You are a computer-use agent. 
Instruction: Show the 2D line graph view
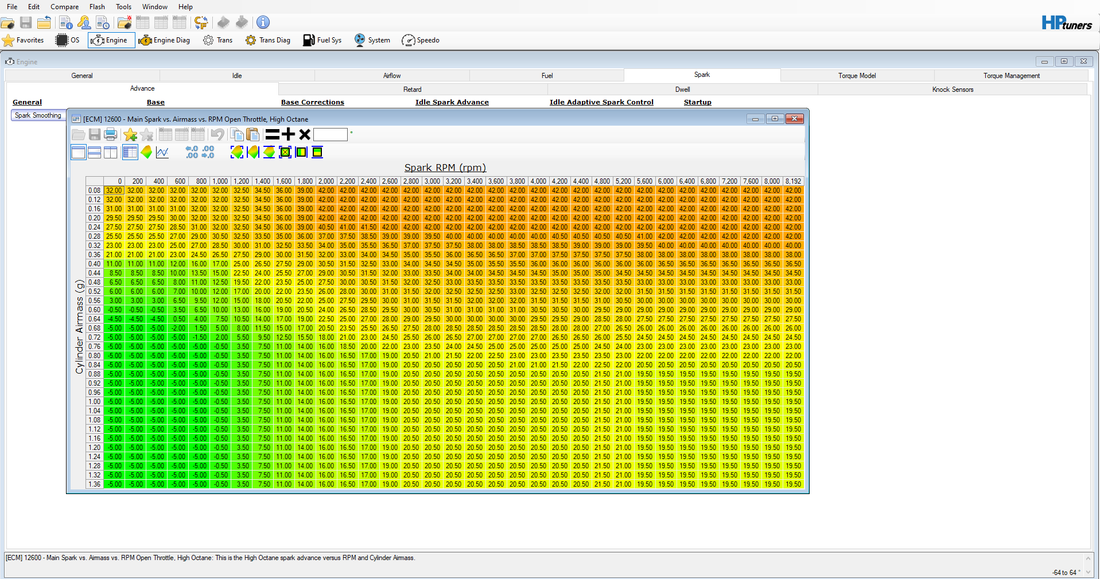click(163, 152)
